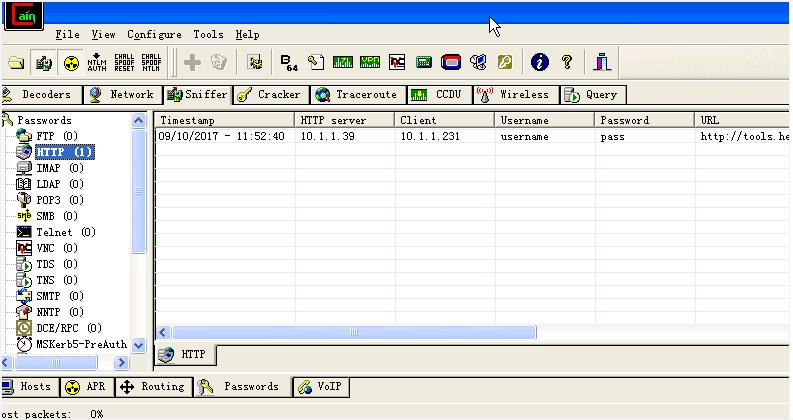The width and height of the screenshot is (793, 420).
Task: Select the captured row with client 10.1.1.231
Action: tap(471, 137)
